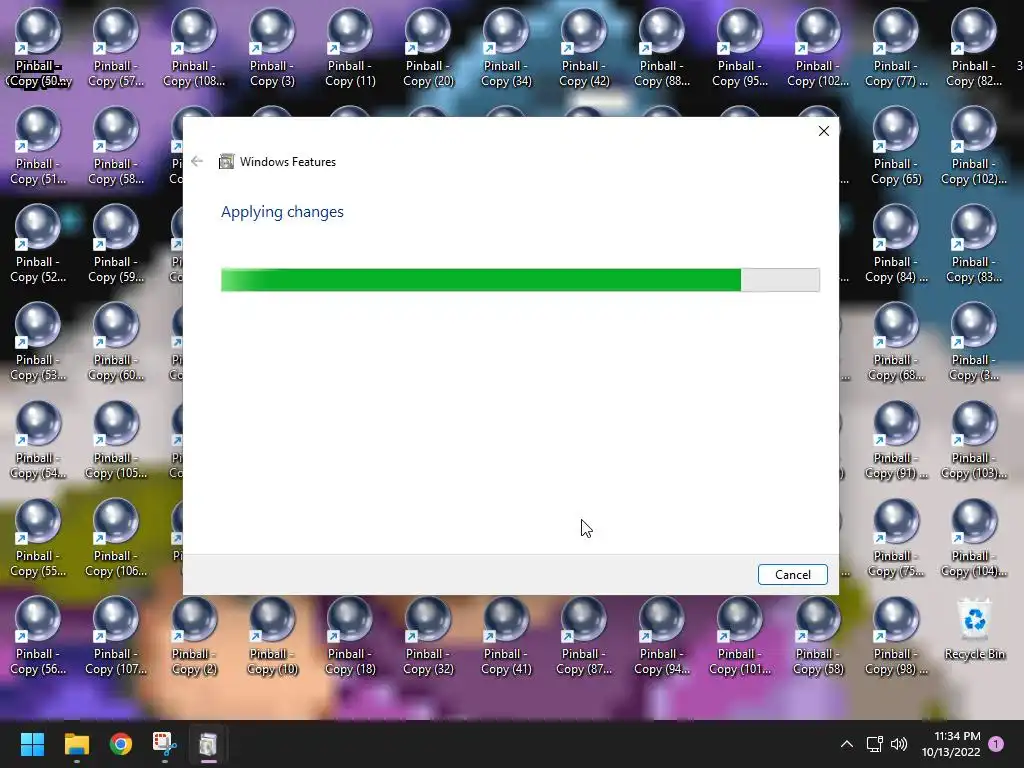This screenshot has height=768, width=1024.
Task: Select Pinball - Copy (42) shortcut
Action: 584,49
